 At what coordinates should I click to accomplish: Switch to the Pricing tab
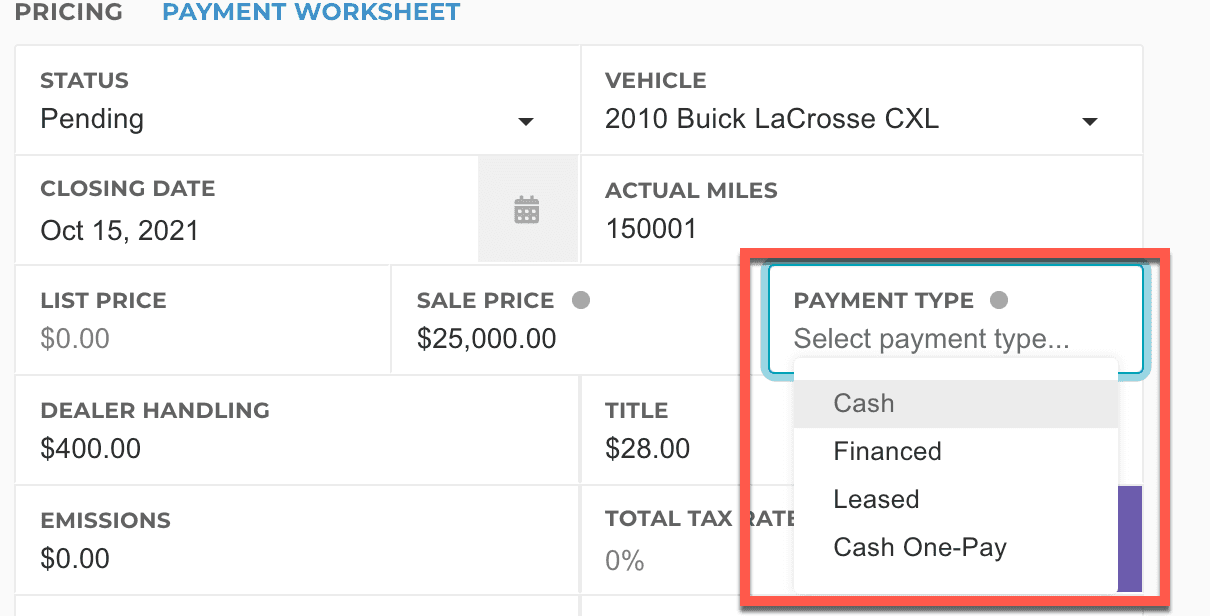(x=69, y=12)
